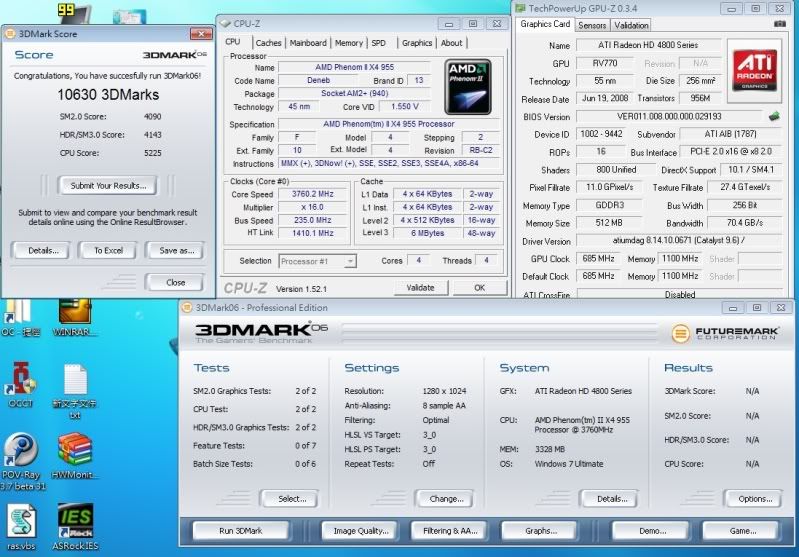Select the Graphics Card tab in GPU-Z
This screenshot has width=799, height=557.
point(545,24)
